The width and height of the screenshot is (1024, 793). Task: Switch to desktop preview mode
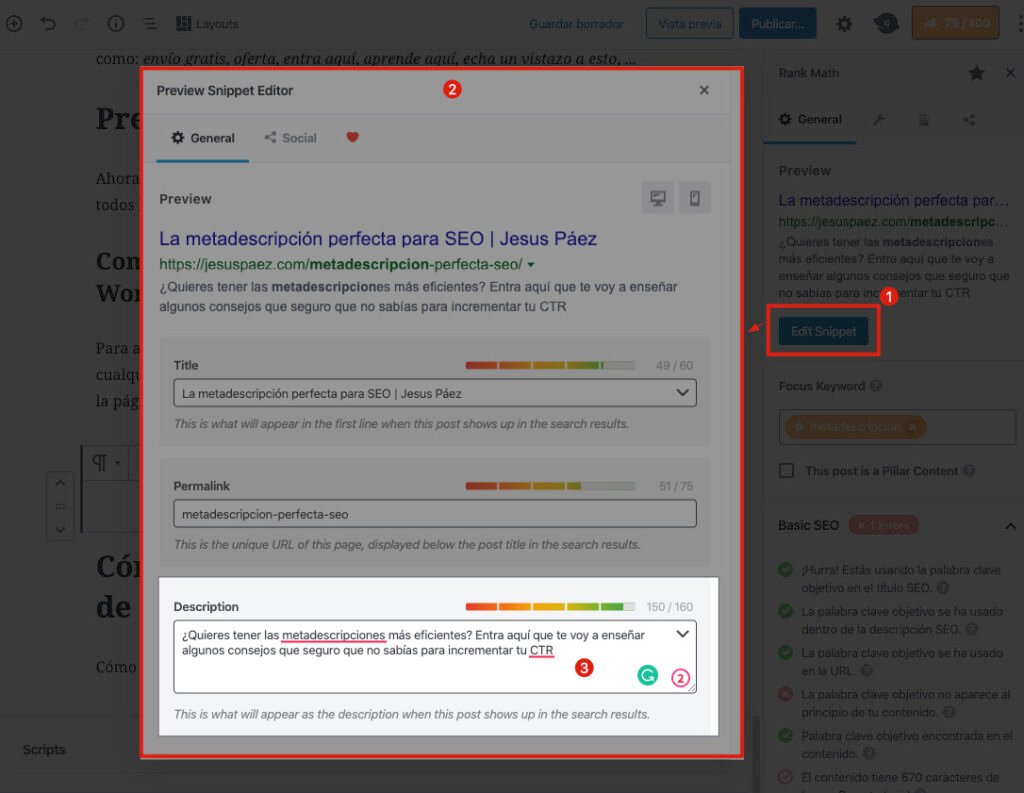click(658, 198)
